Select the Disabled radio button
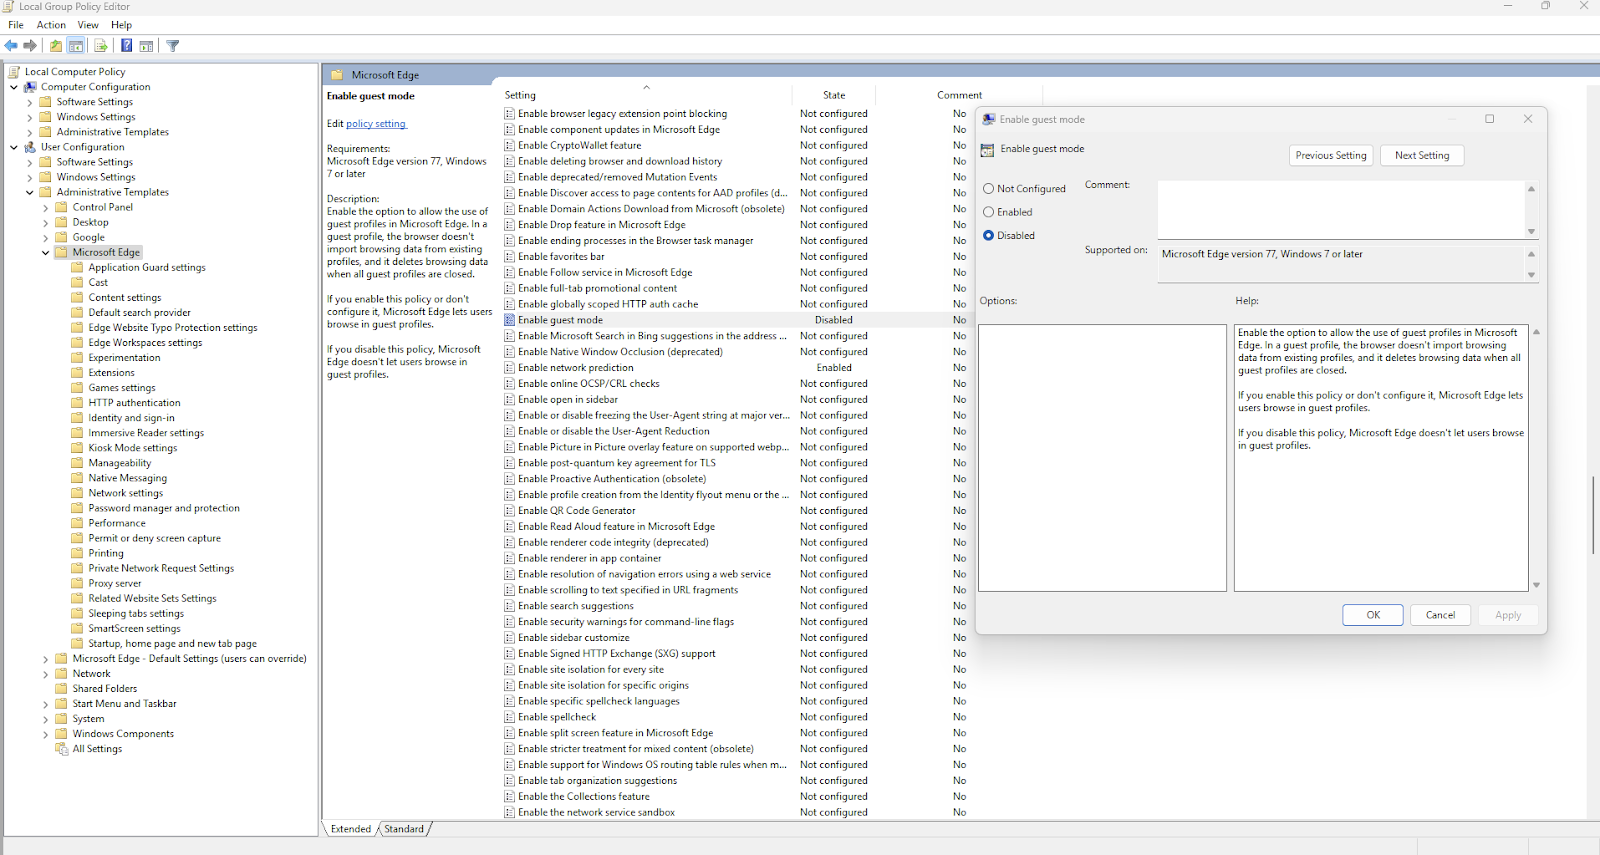Image resolution: width=1600 pixels, height=855 pixels. tap(989, 236)
